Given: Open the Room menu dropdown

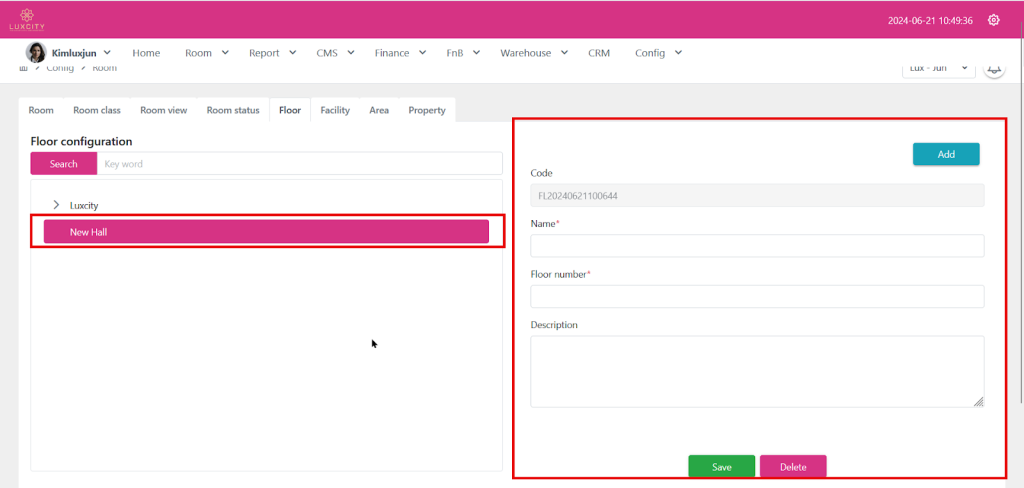Looking at the screenshot, I should tap(207, 53).
